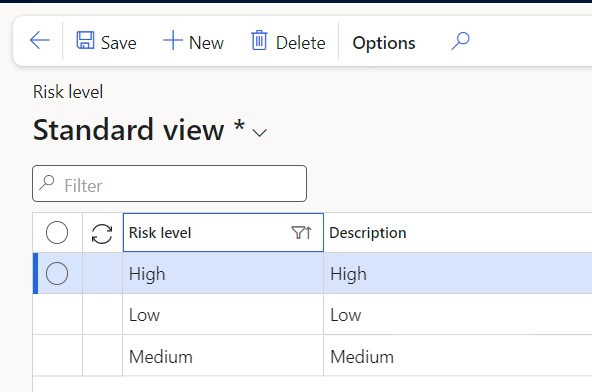Select the Low risk level cell

tap(223, 315)
